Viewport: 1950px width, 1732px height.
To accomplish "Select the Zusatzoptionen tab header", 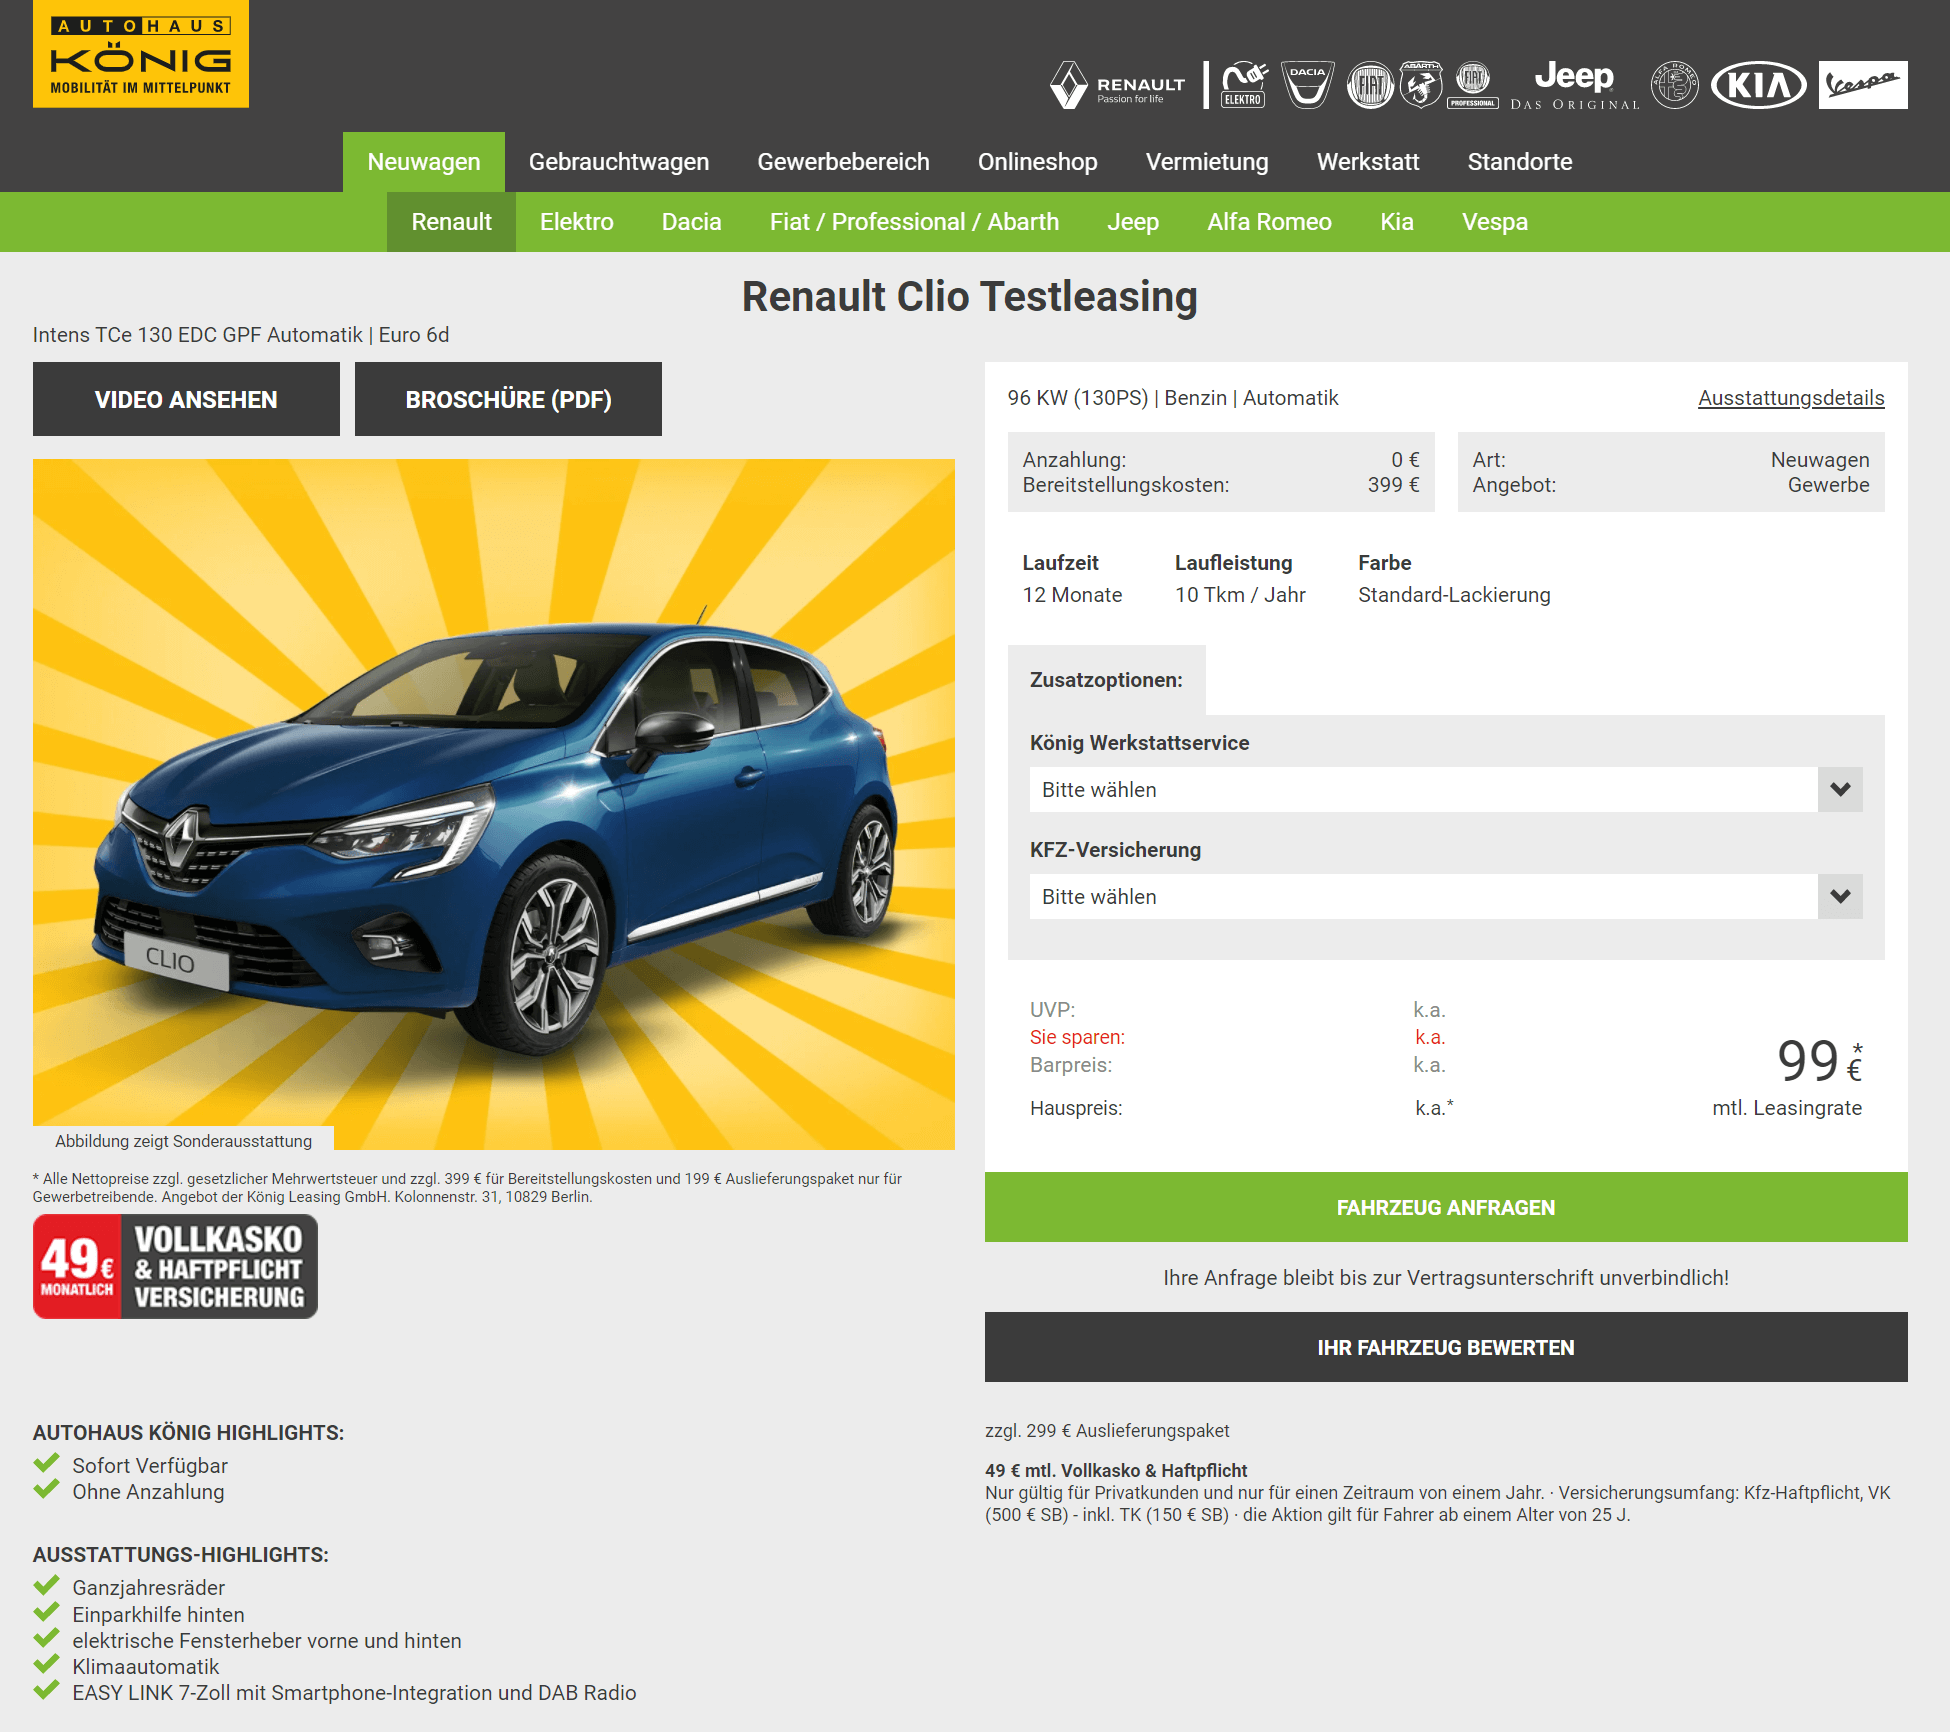I will [x=1106, y=680].
